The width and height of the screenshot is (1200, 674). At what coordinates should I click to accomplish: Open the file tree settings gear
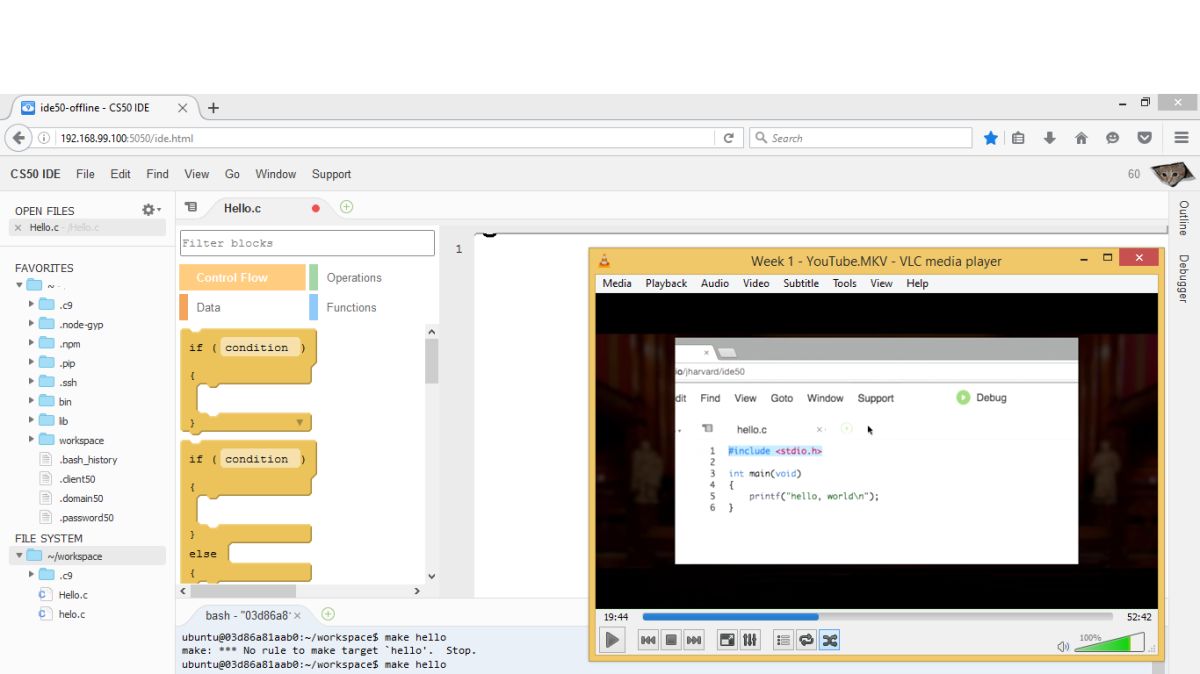pos(150,210)
